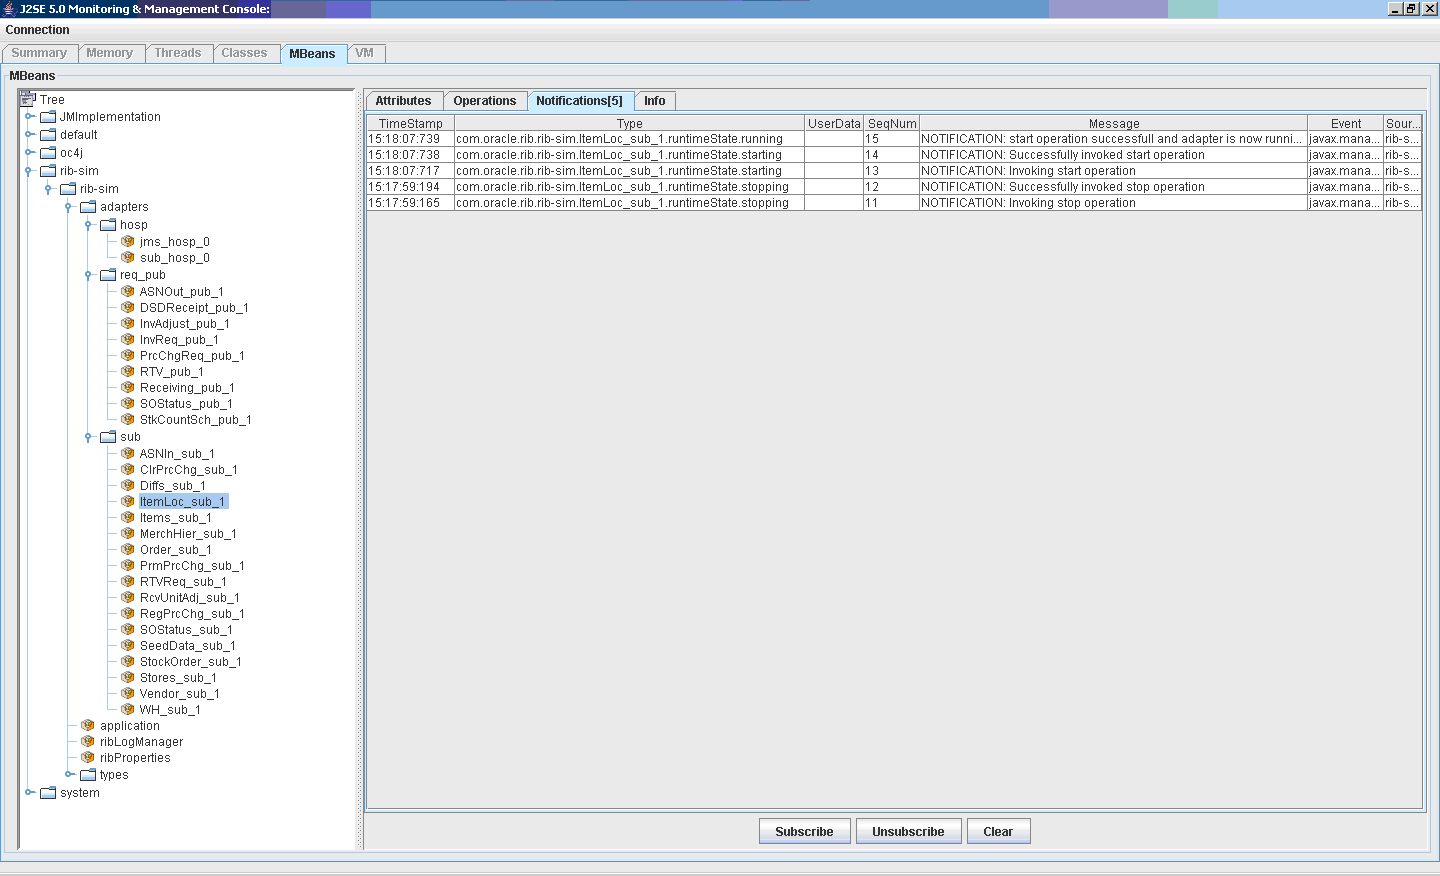Click the InvReq_pub_1 MBean icon
The image size is (1440, 876).
(x=128, y=339)
